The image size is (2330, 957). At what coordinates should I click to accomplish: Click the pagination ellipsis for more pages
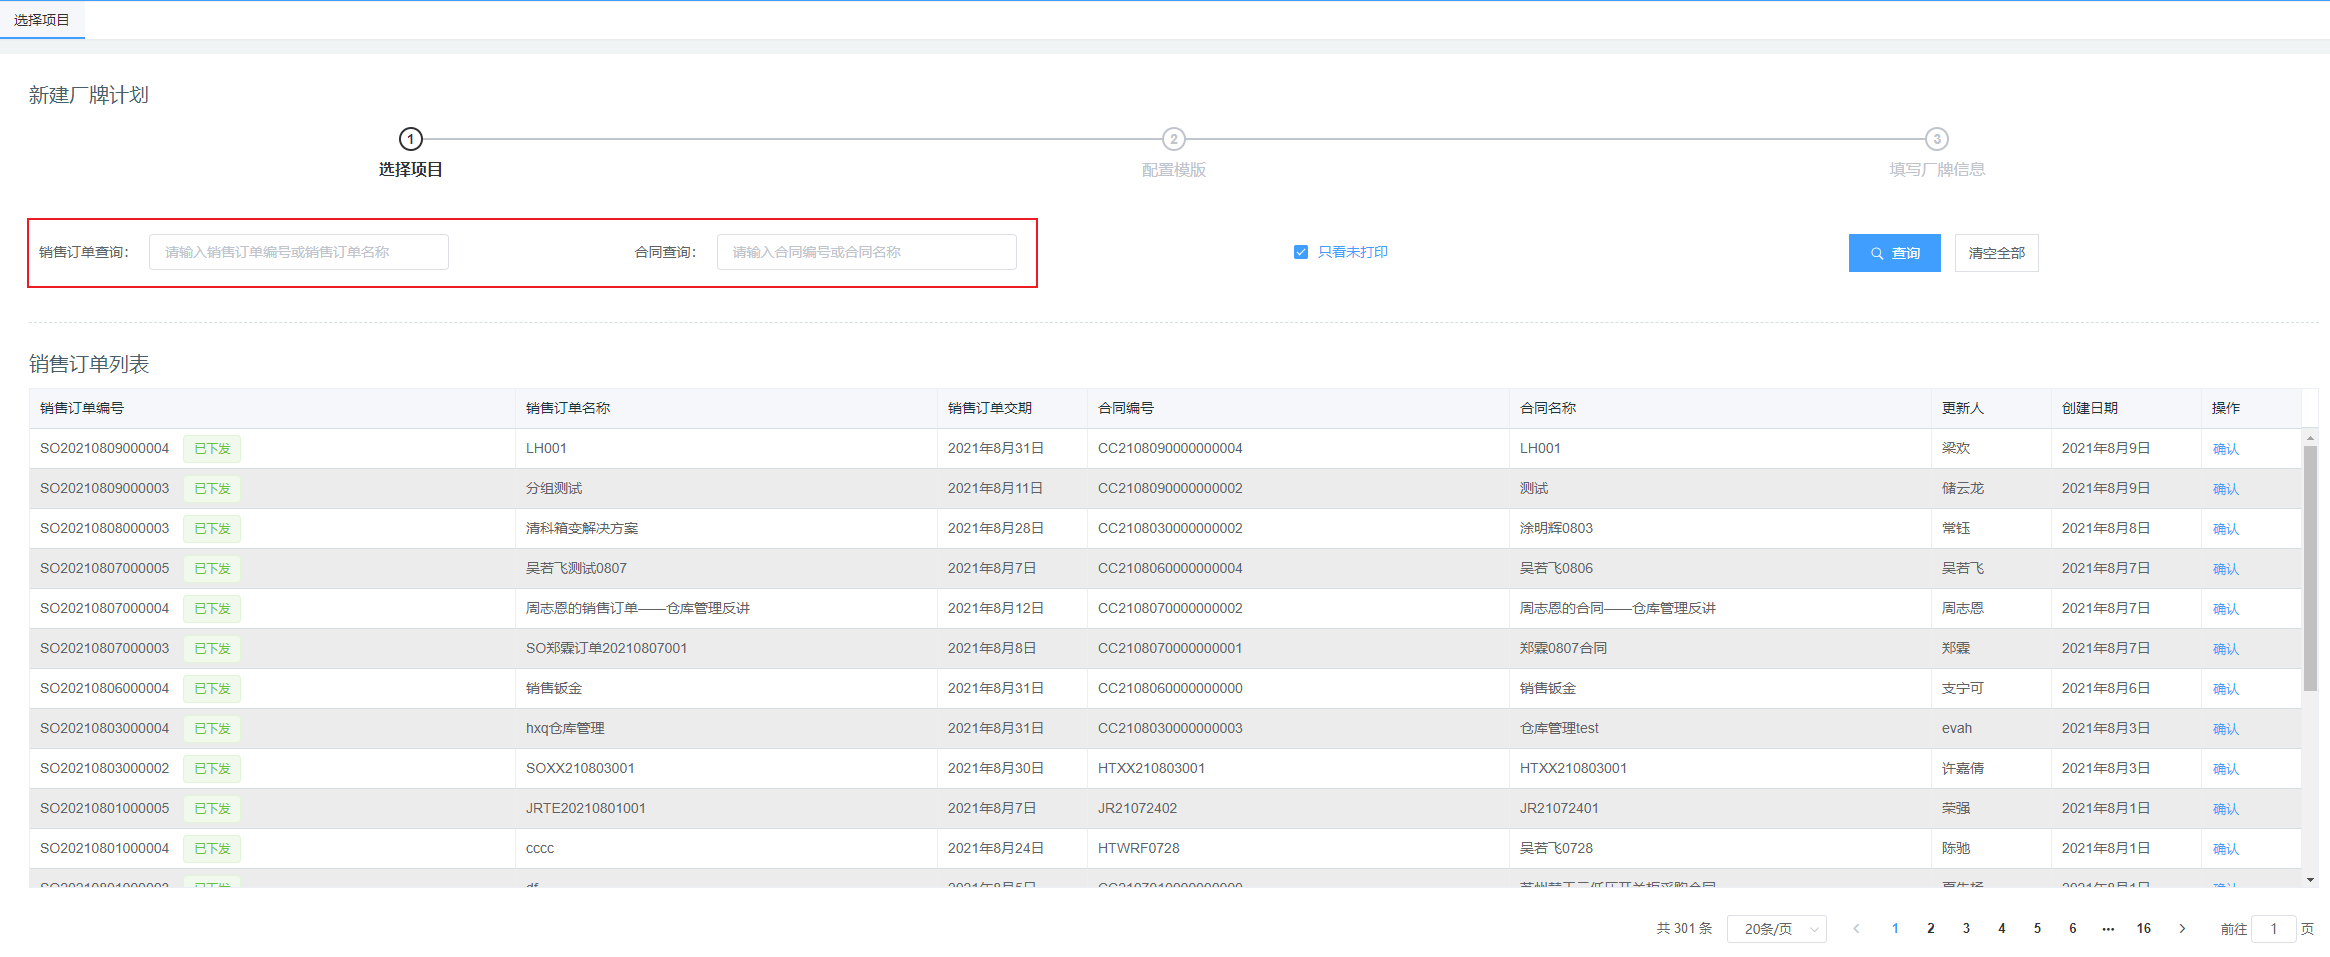coord(2108,929)
